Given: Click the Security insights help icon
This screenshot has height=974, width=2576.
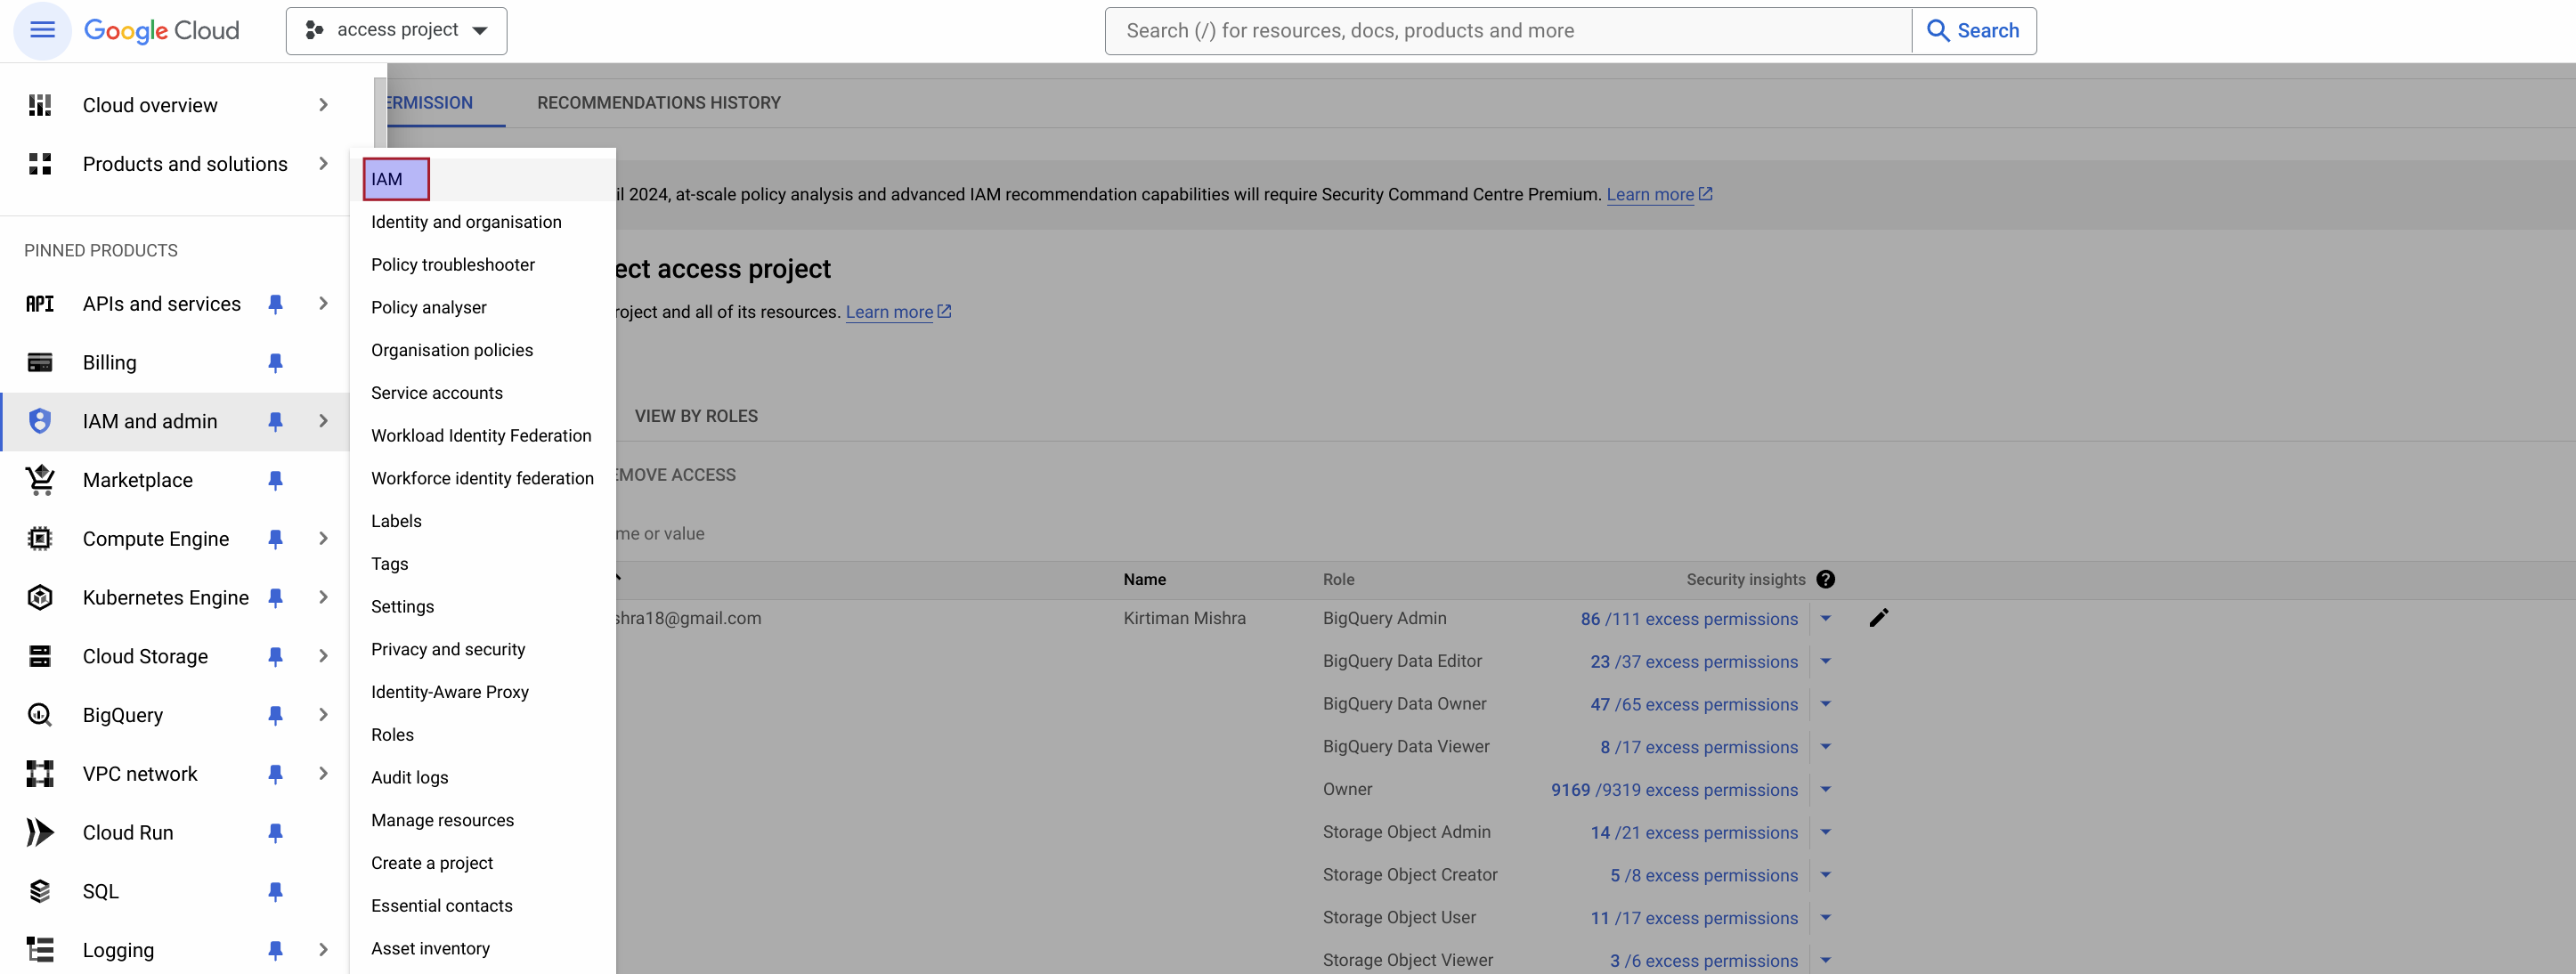Looking at the screenshot, I should click(x=1825, y=580).
